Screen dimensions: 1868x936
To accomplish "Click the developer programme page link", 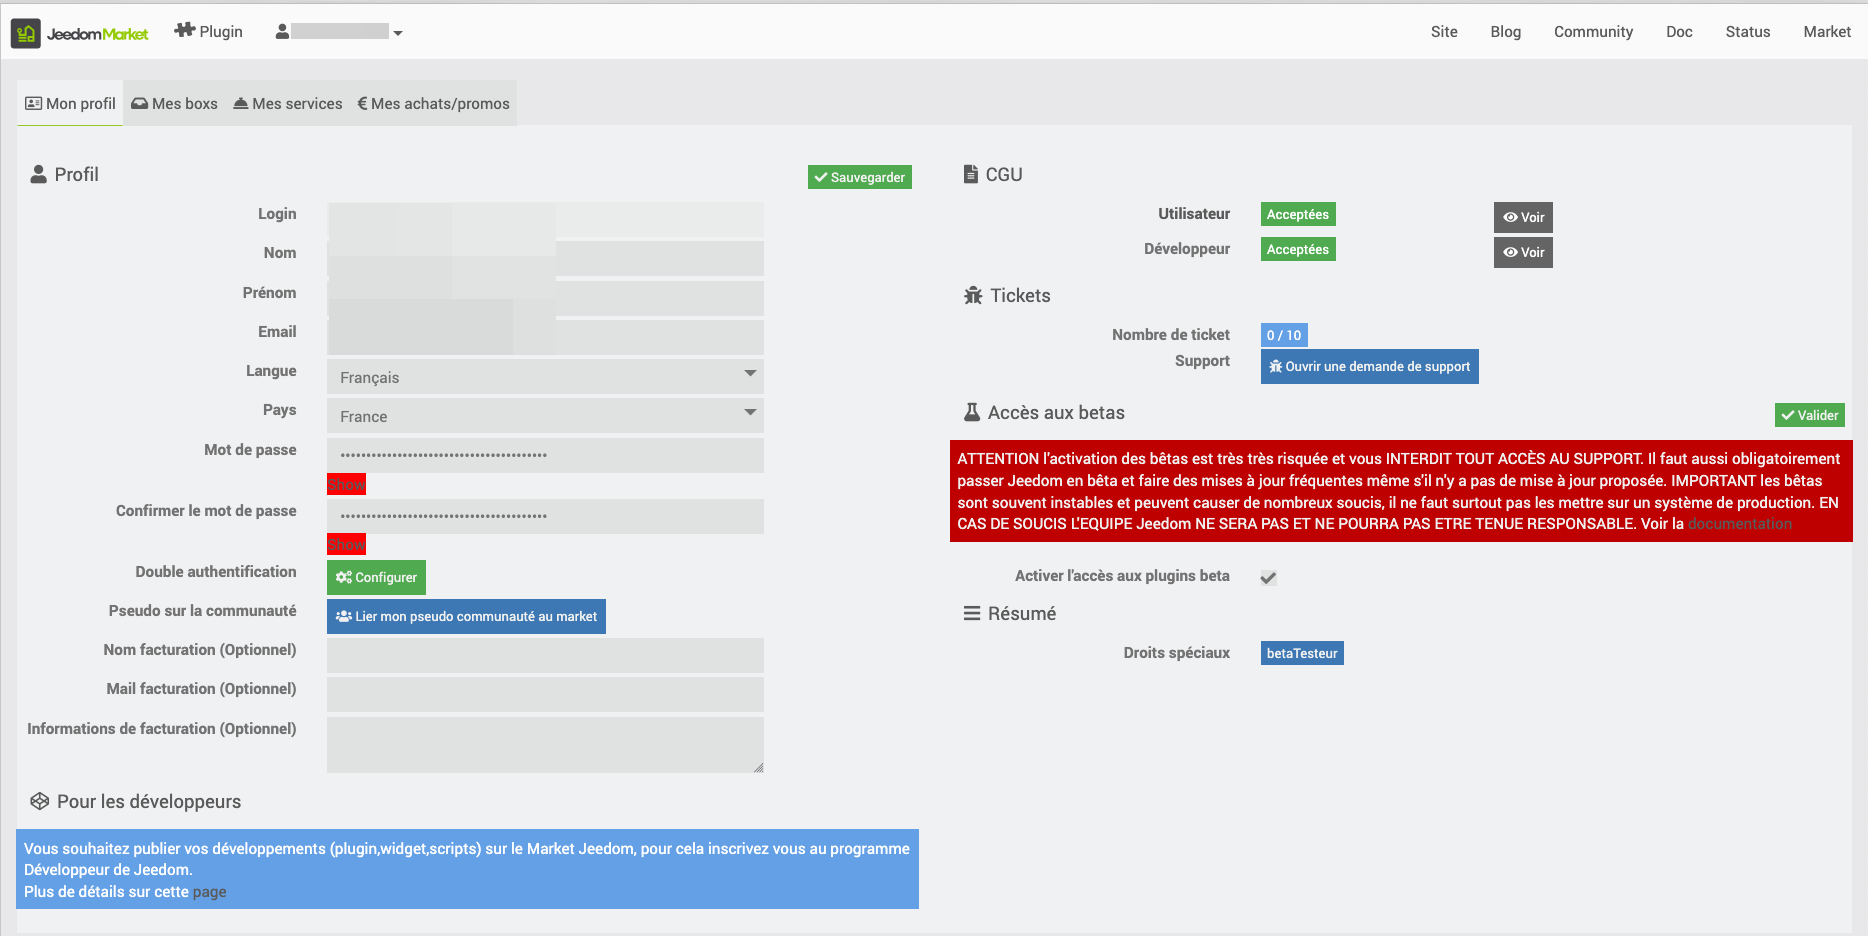I will (209, 892).
